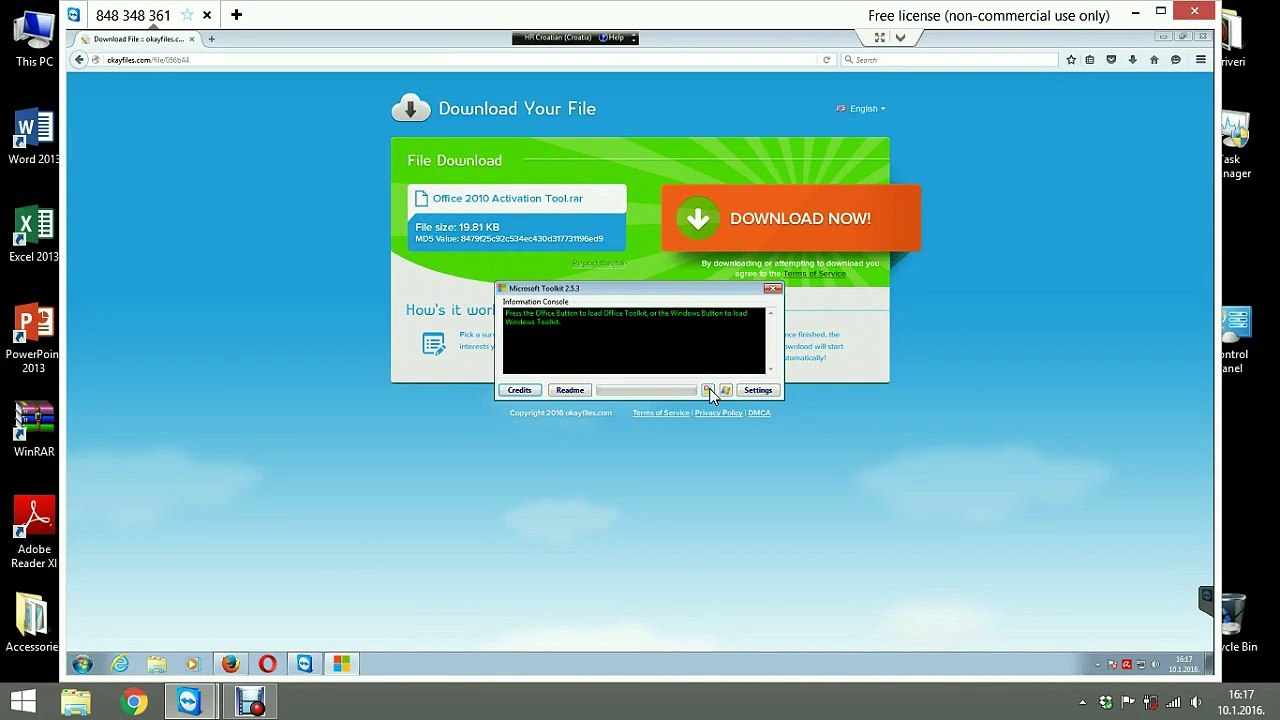Open Settings in Microsoft Toolkit
Image resolution: width=1280 pixels, height=720 pixels.
pos(758,390)
